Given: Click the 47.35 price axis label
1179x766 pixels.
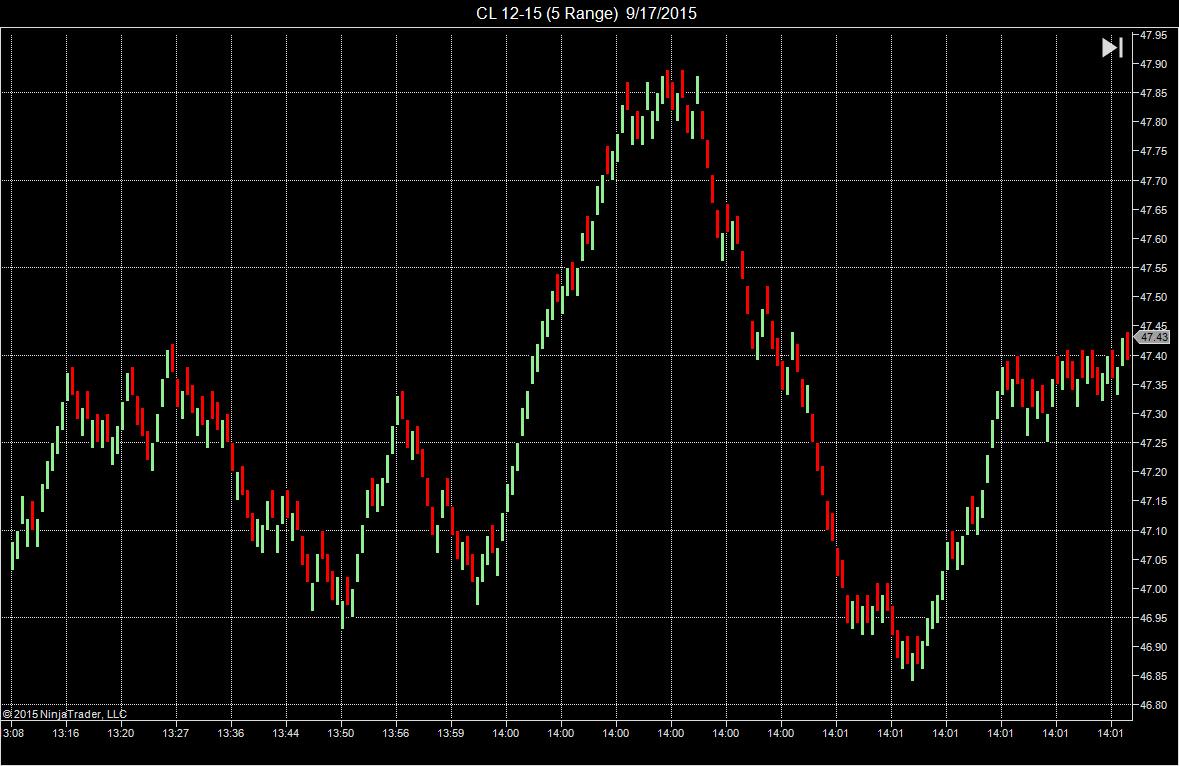Looking at the screenshot, I should [x=1154, y=385].
